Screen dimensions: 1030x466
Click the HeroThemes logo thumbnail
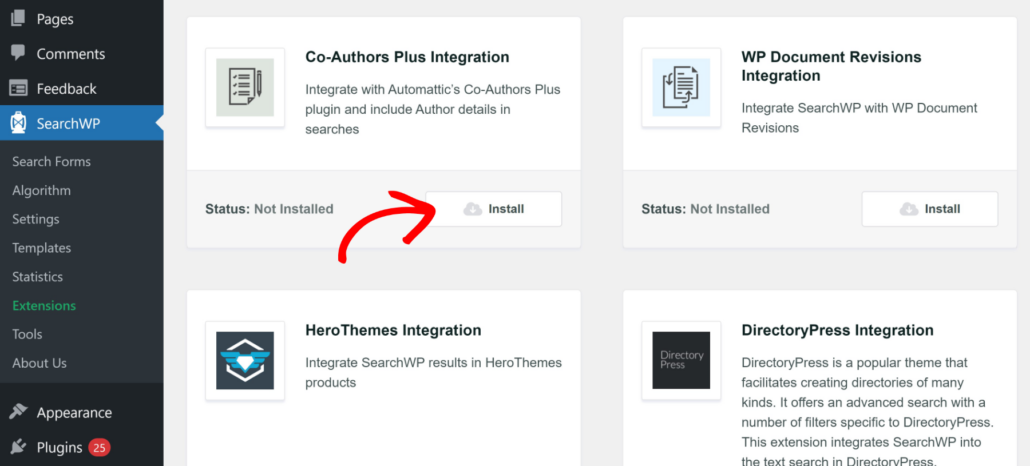click(x=245, y=360)
